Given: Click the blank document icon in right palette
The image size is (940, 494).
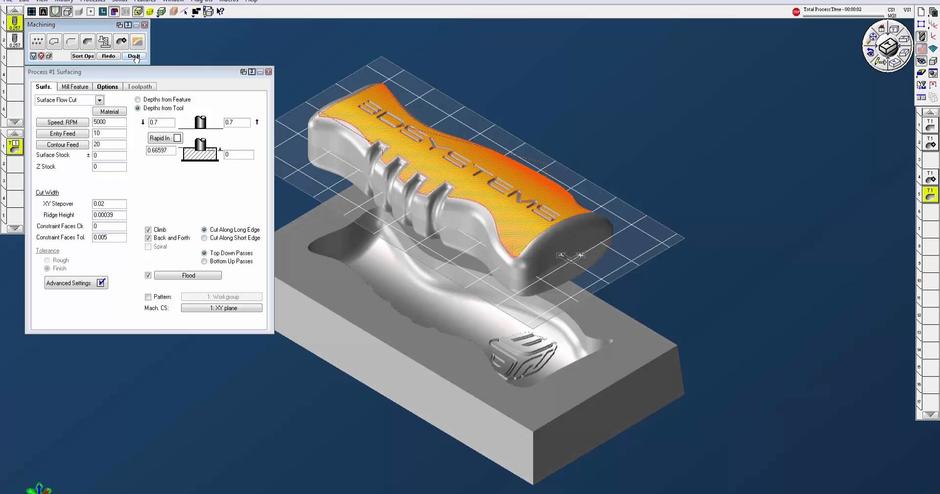Looking at the screenshot, I should point(921,11).
